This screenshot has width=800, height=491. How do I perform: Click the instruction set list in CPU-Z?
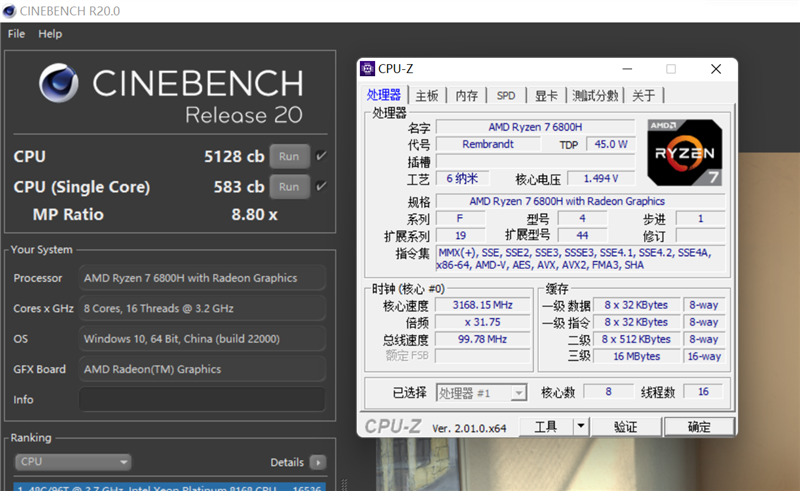click(581, 259)
